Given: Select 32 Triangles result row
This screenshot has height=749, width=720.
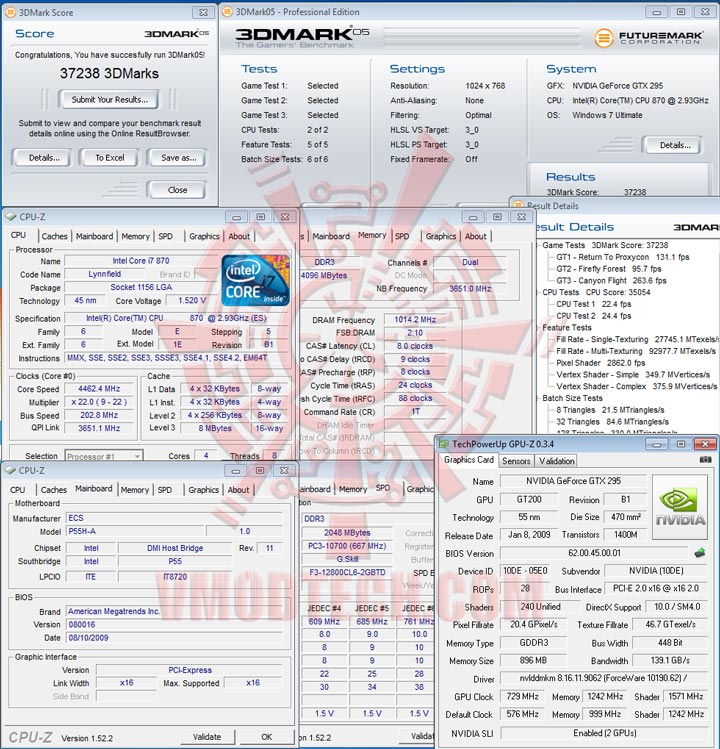Looking at the screenshot, I should 612,421.
